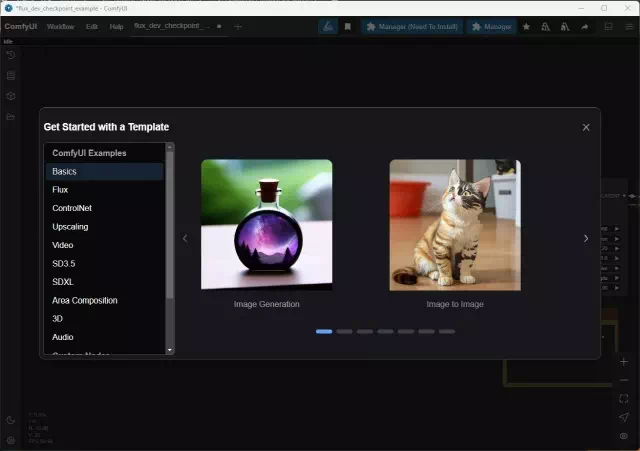Open the Edit menu
Screen dimensions: 640x451
tap(92, 27)
